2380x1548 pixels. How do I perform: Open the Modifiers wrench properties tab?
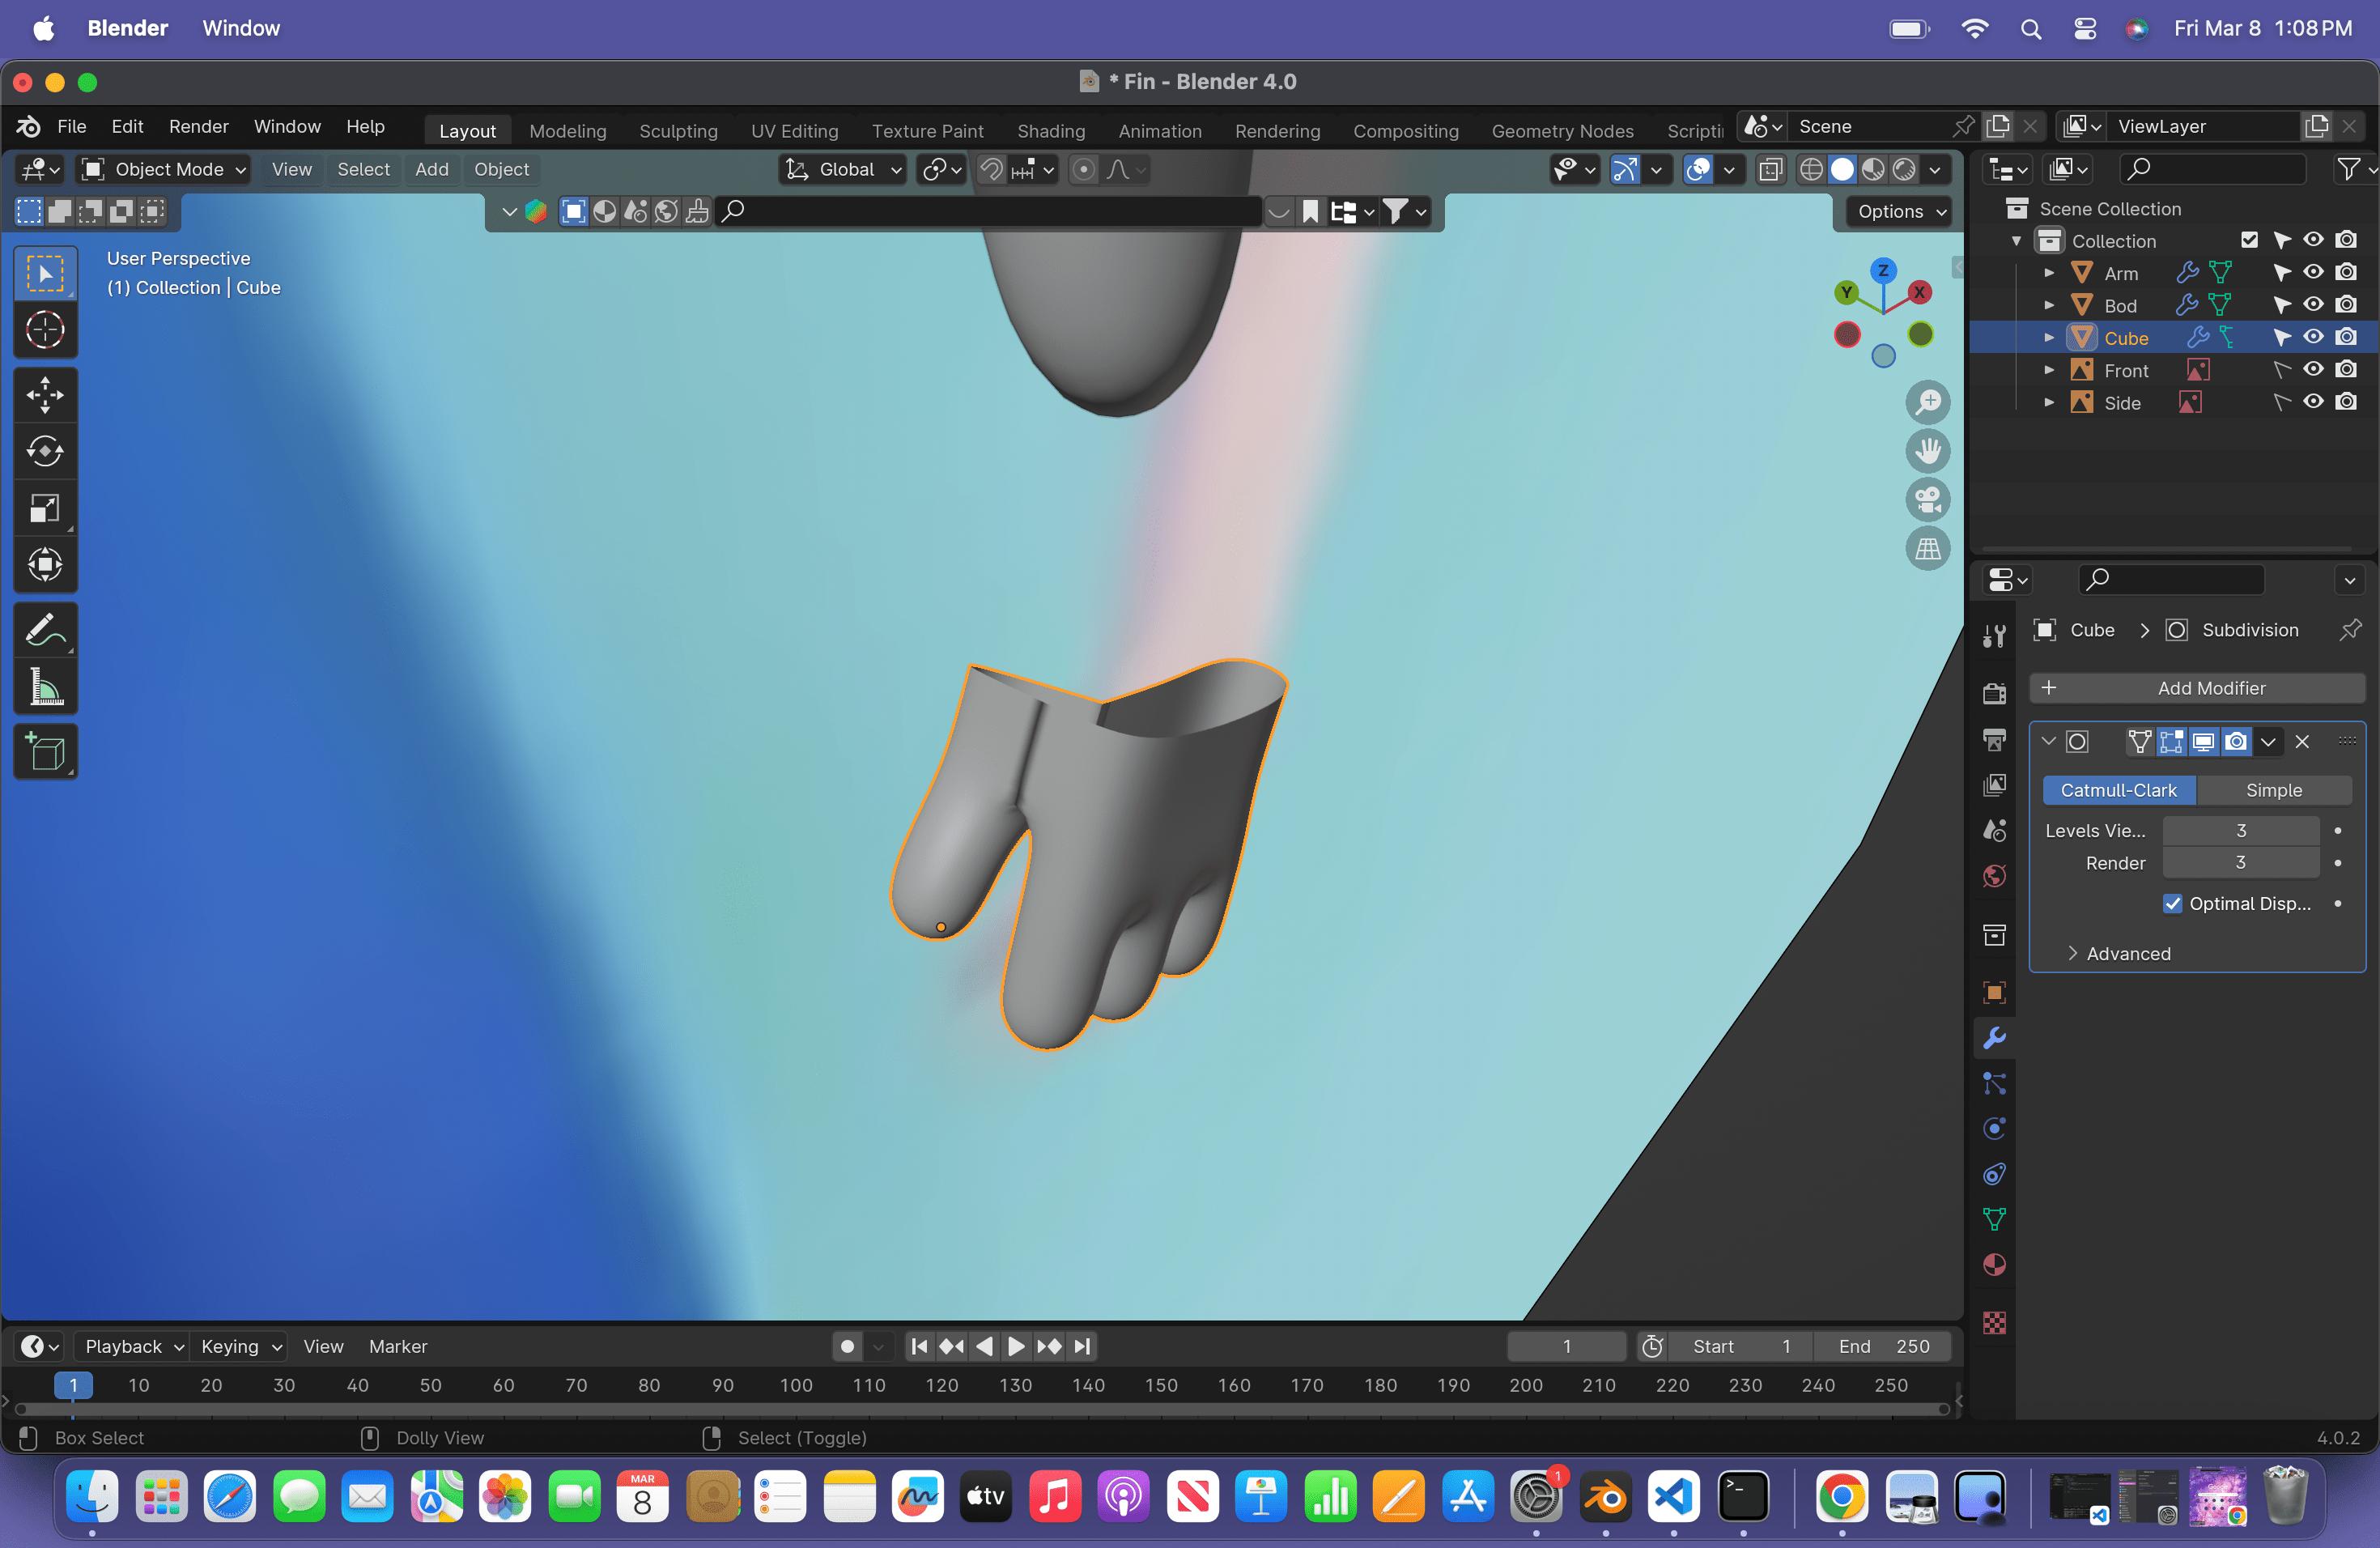tap(1994, 1038)
